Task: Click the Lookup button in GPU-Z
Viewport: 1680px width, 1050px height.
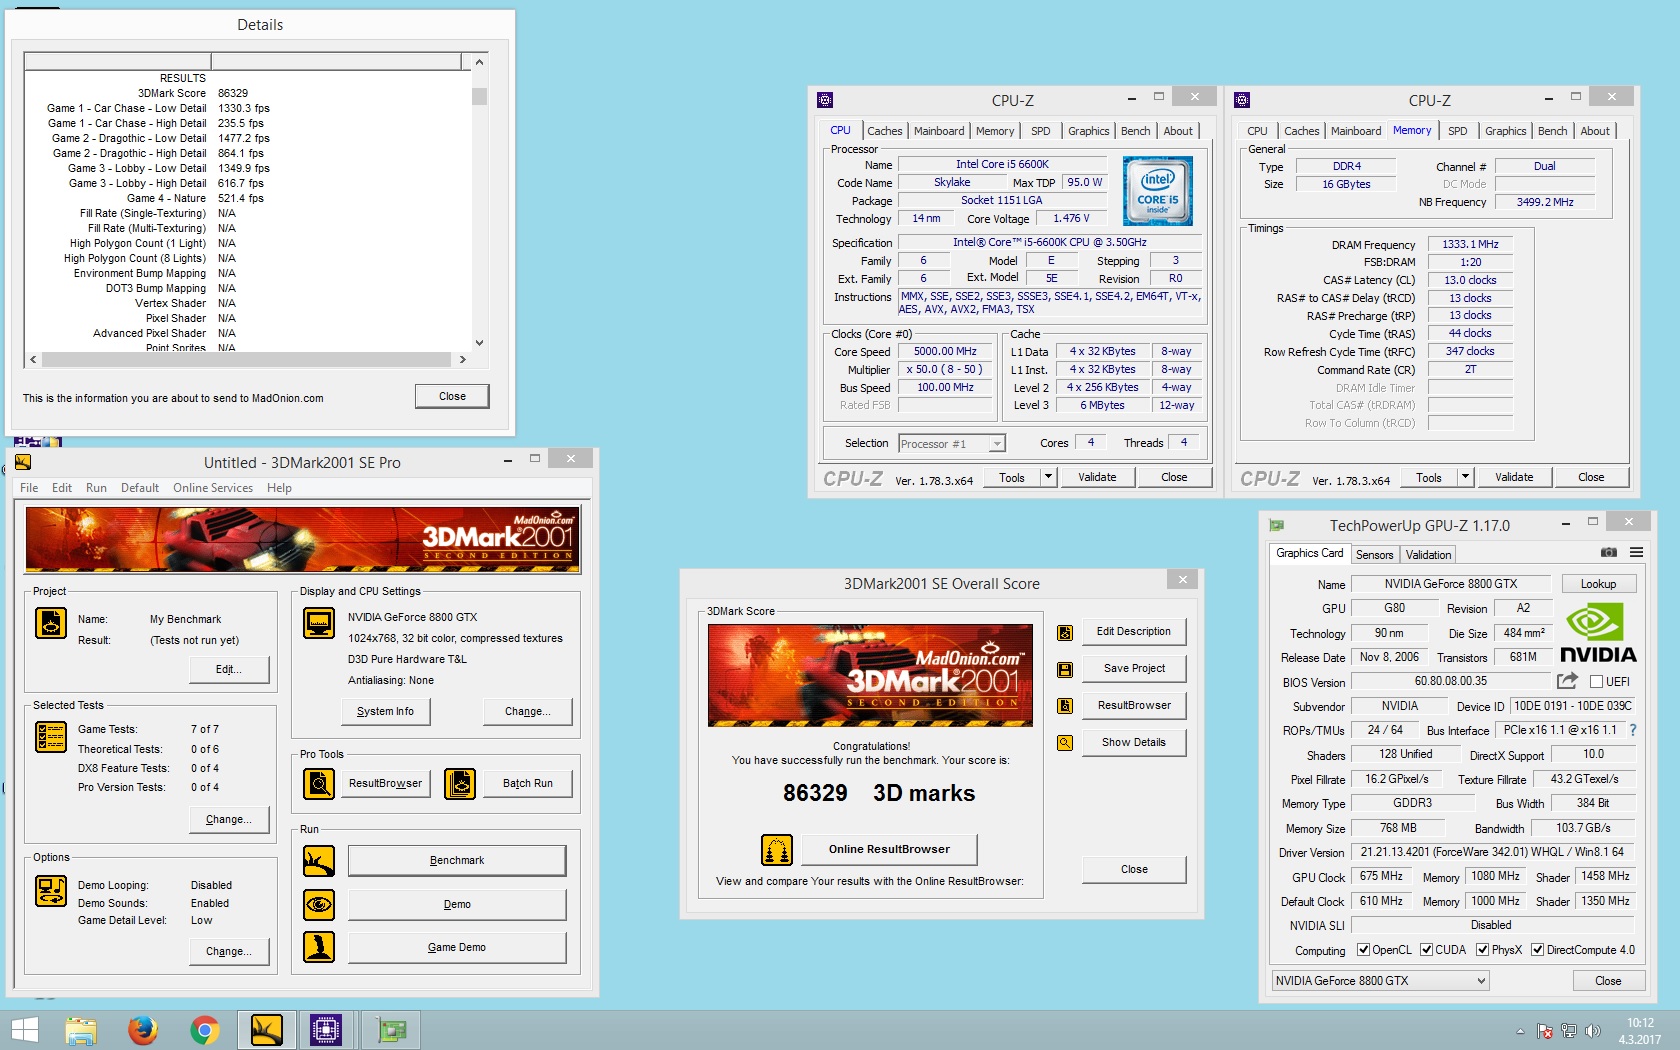Action: tap(1598, 584)
